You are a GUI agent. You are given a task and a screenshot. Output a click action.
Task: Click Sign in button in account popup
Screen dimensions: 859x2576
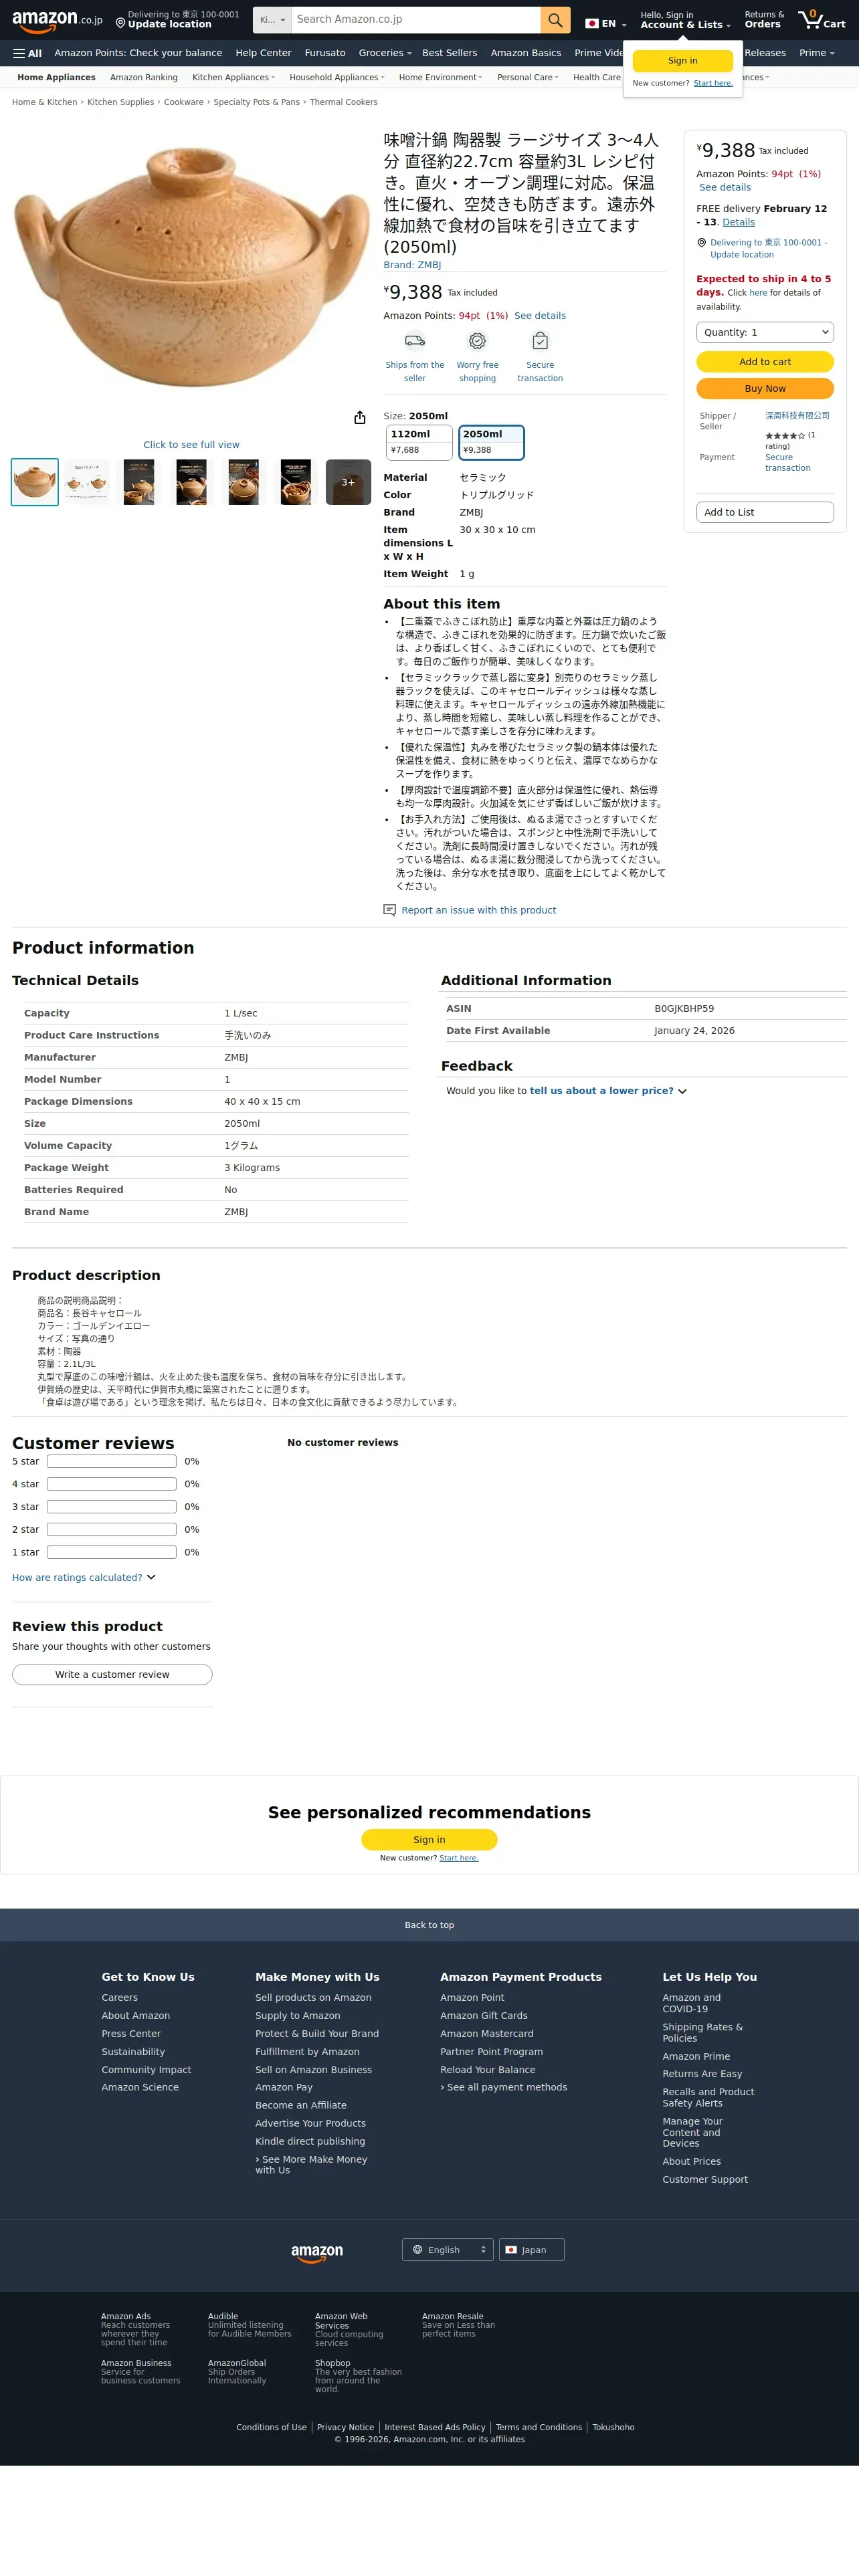[683, 61]
